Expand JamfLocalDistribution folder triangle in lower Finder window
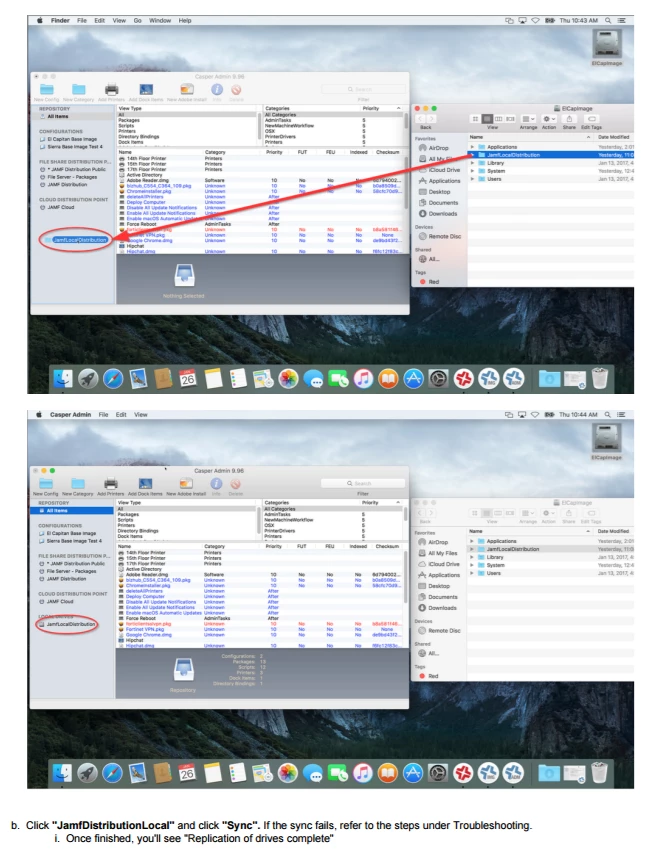The image size is (659, 856). [472, 549]
